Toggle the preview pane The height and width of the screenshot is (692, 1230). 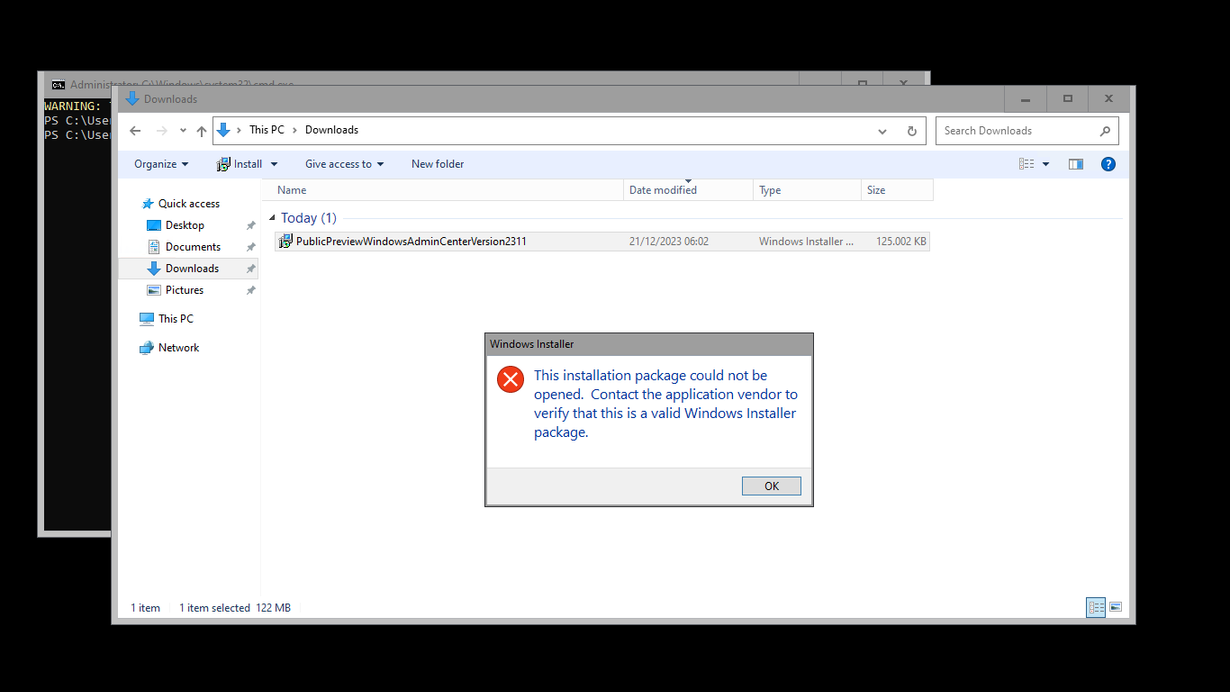click(x=1076, y=164)
